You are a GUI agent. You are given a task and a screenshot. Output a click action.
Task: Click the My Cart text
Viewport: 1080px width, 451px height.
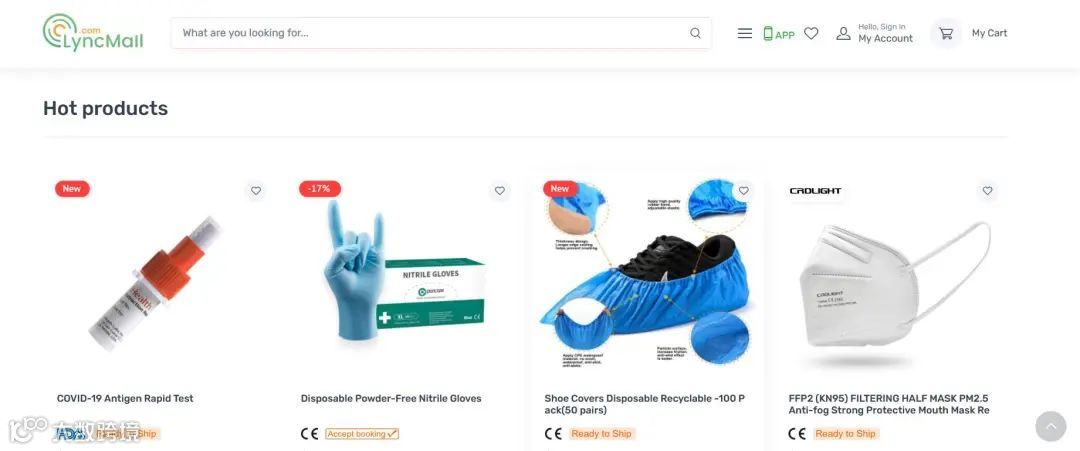(x=989, y=33)
